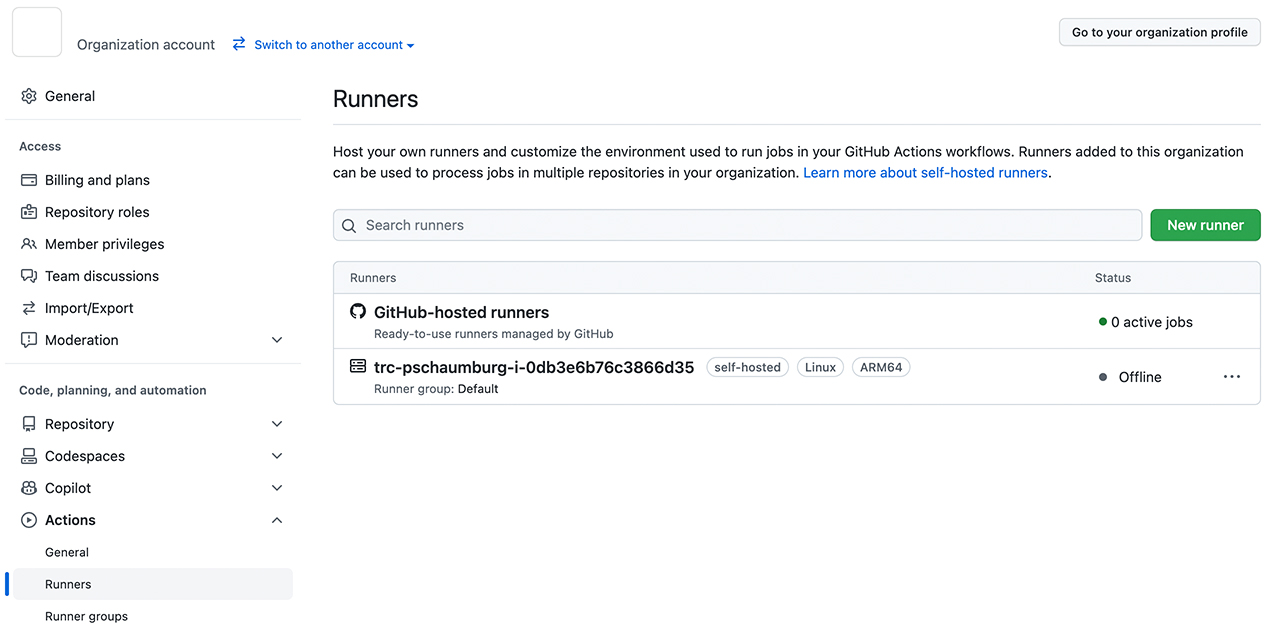Expand the Codespaces section chevron
1285x630 pixels.
click(x=277, y=456)
